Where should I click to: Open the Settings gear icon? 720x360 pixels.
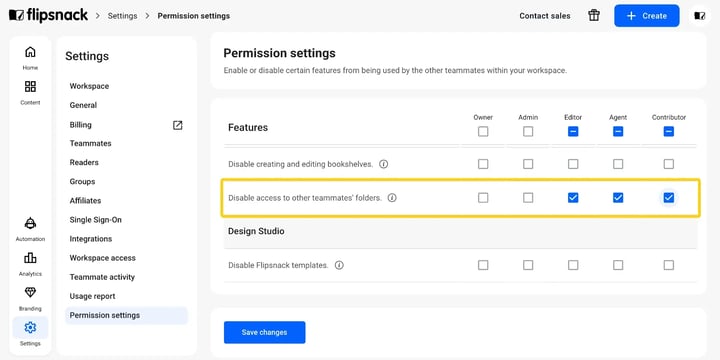(x=30, y=327)
